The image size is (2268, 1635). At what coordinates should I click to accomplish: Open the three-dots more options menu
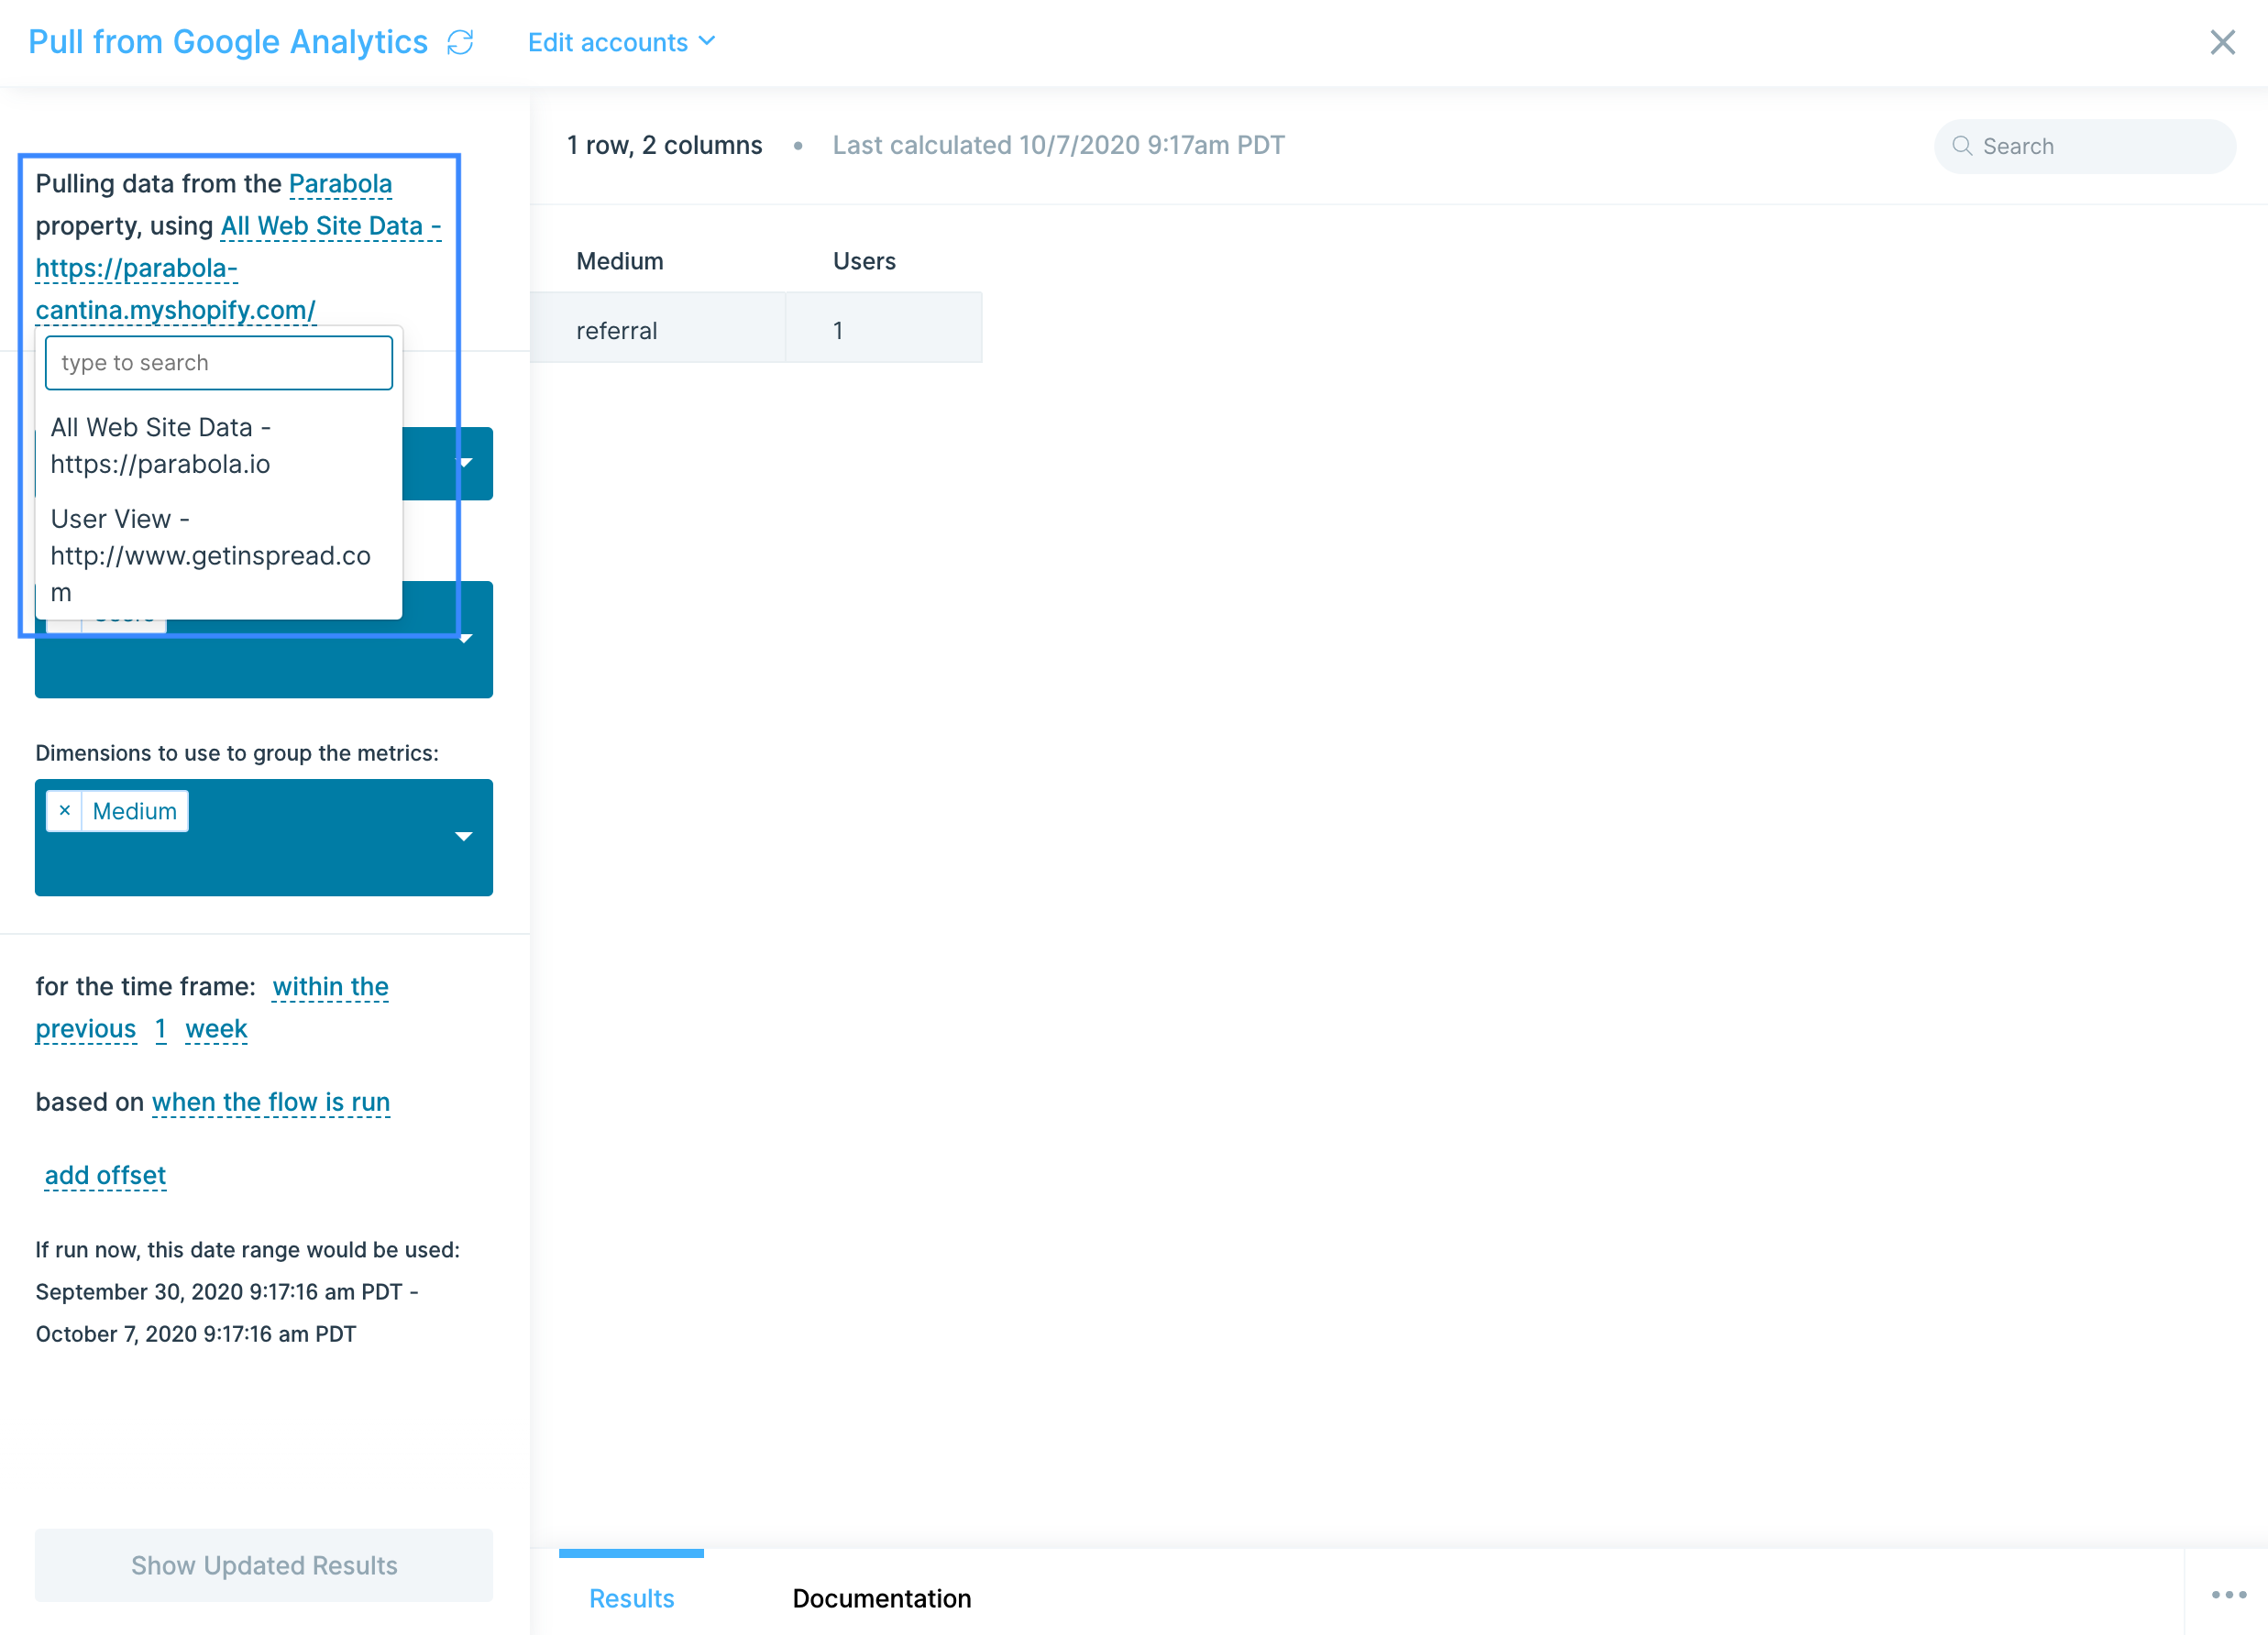pos(2229,1594)
